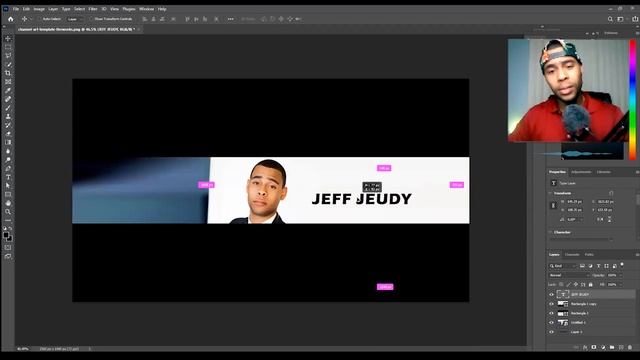Select the Crop tool
Screen dimensions: 640x360
click(x=8, y=73)
